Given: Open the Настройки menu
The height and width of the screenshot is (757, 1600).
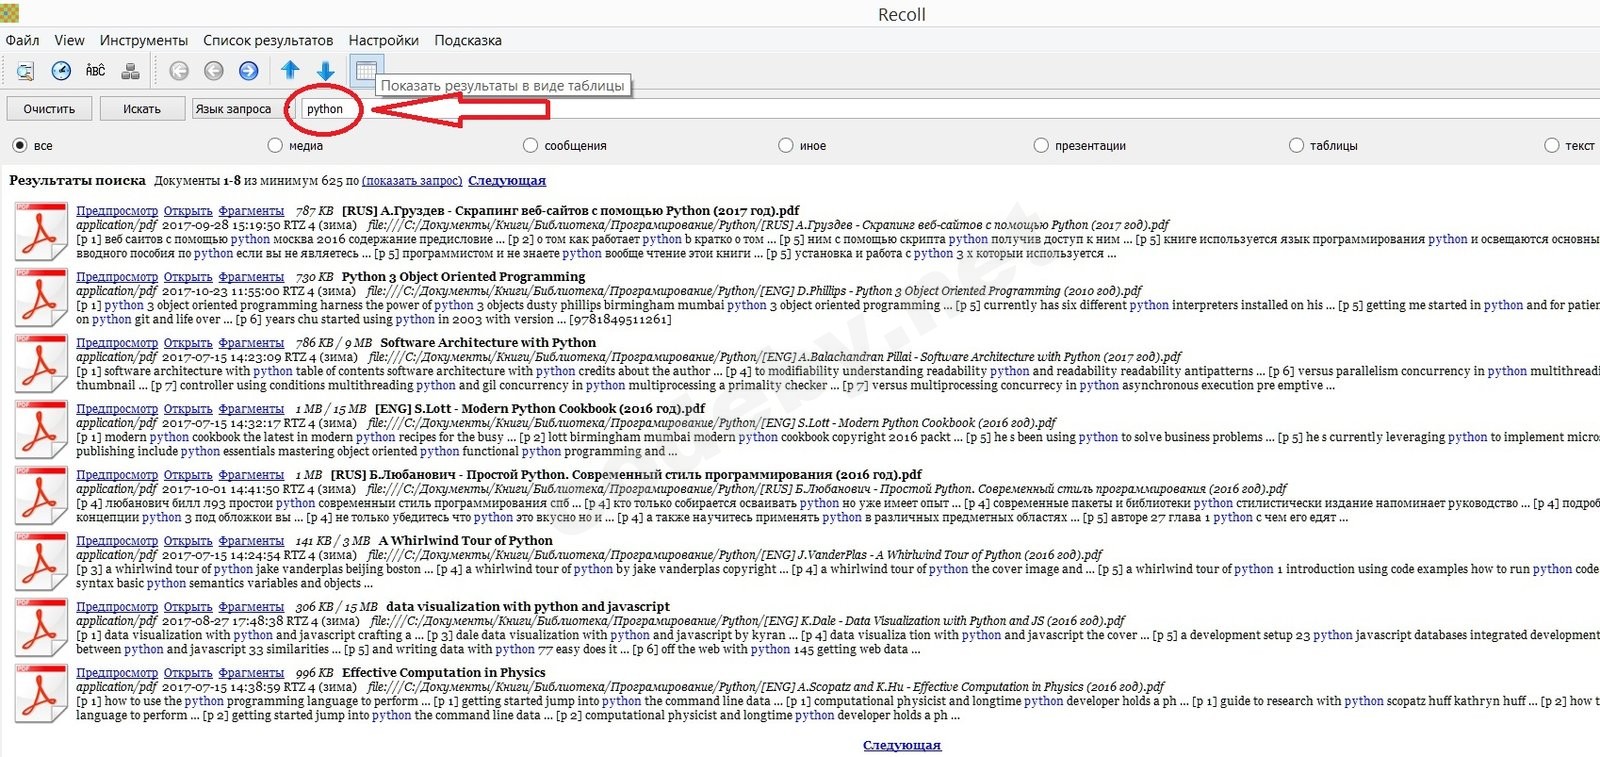Looking at the screenshot, I should (x=384, y=40).
